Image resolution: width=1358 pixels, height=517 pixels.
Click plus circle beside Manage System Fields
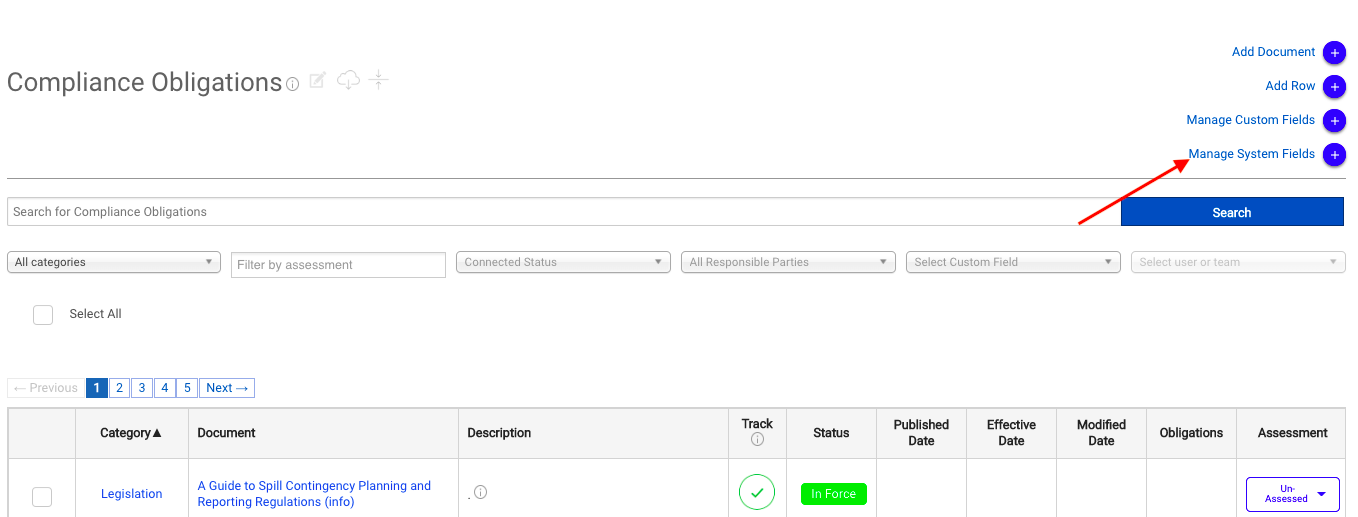(x=1334, y=155)
